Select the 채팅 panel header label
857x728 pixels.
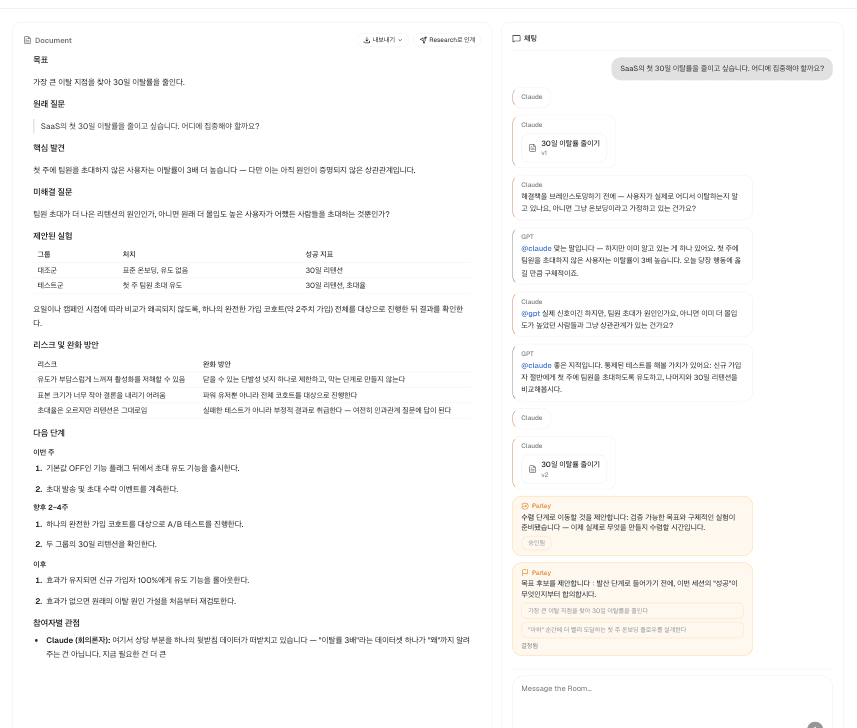click(x=530, y=39)
